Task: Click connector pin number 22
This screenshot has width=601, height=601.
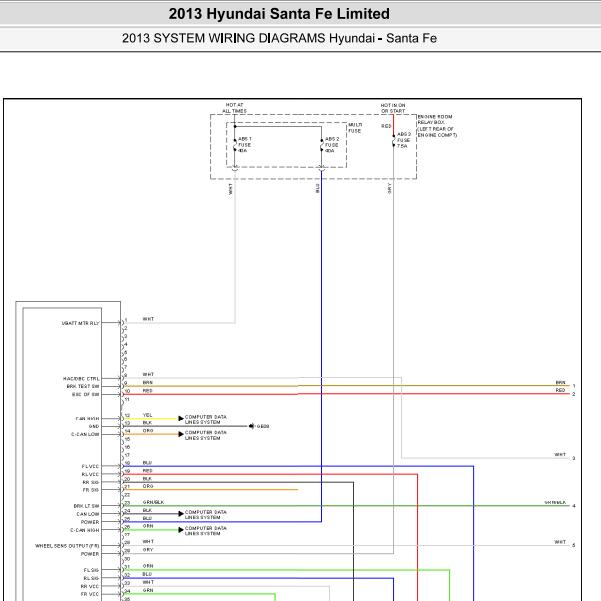Action: pos(127,495)
